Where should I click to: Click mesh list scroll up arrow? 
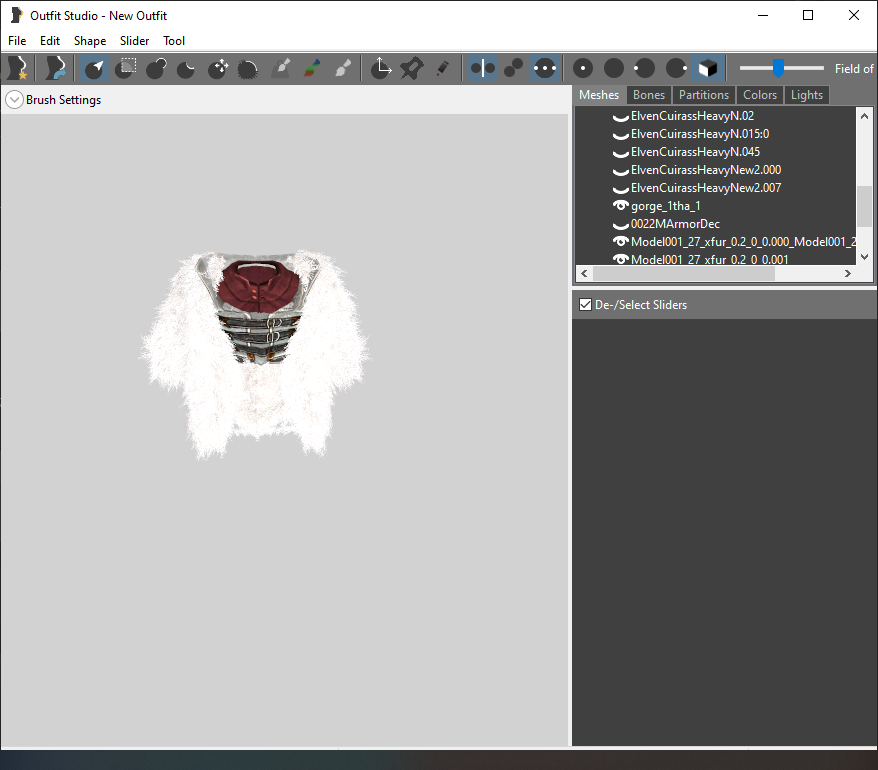(864, 116)
